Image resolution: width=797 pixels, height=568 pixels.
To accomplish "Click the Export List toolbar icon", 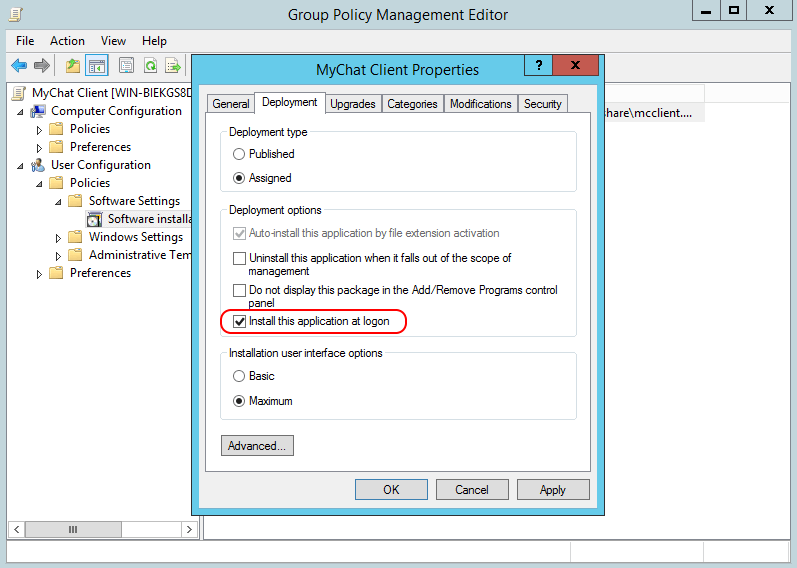I will [173, 66].
